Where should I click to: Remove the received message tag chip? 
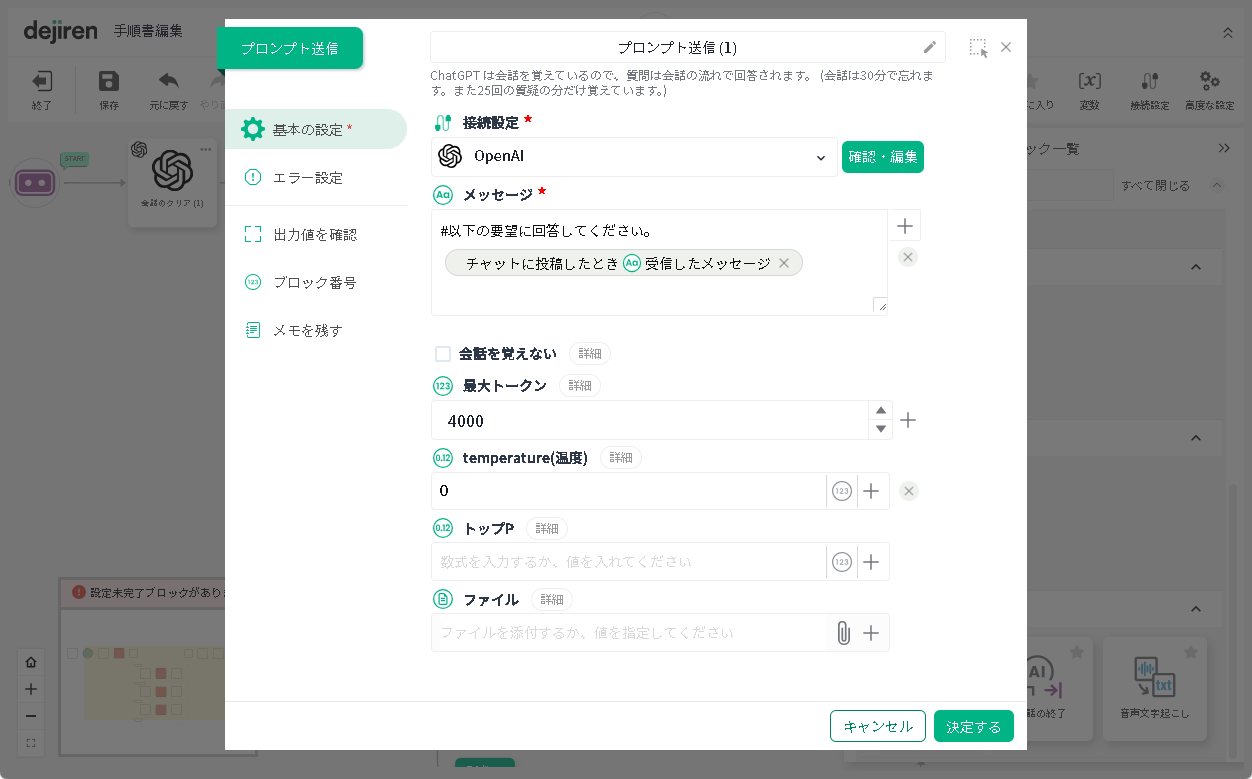(x=784, y=263)
